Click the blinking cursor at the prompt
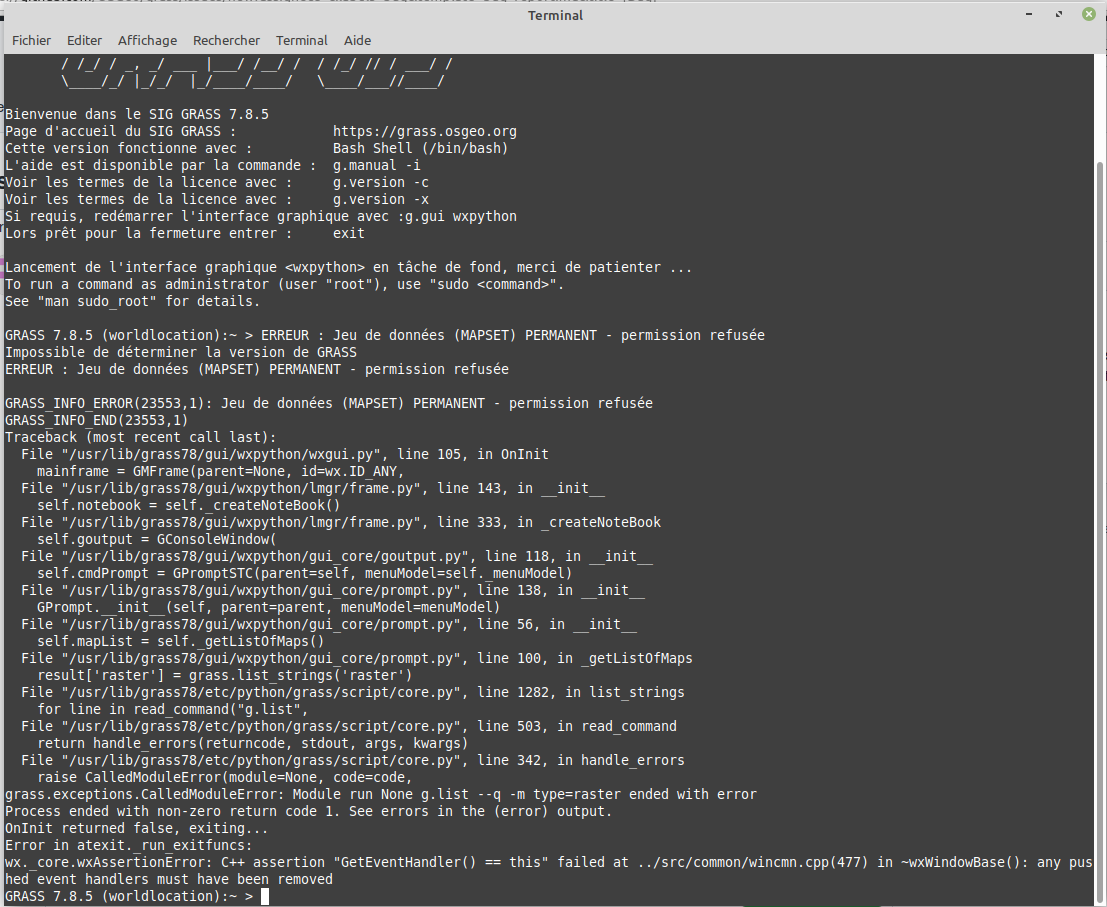1107x907 pixels. coord(264,896)
